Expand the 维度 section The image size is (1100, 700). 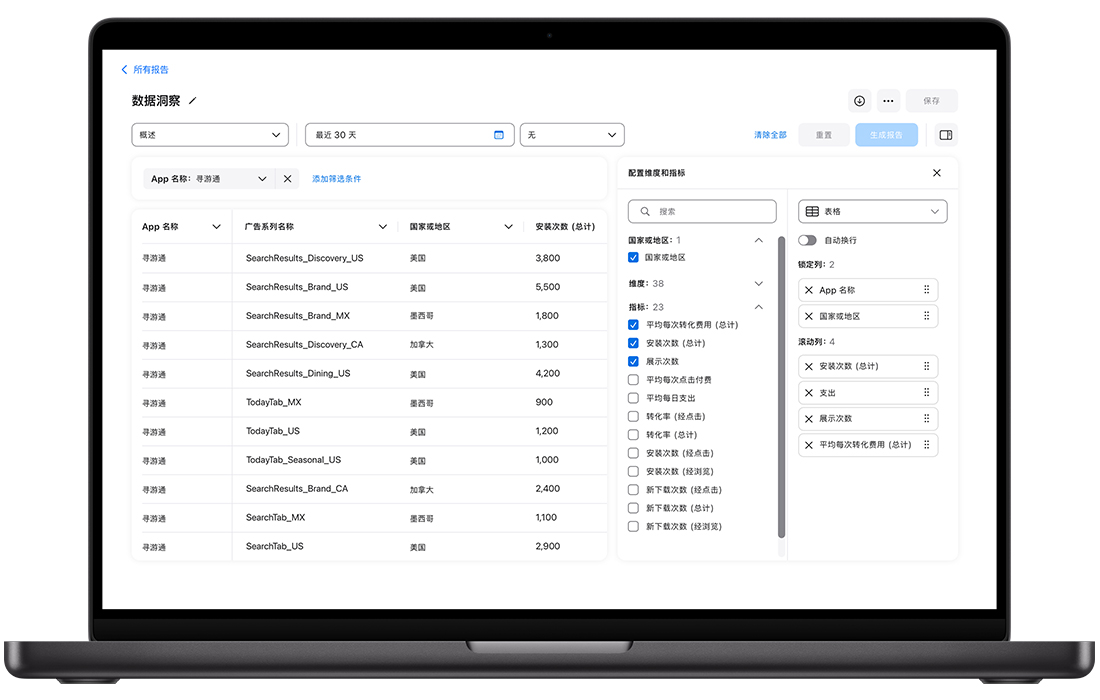(758, 284)
